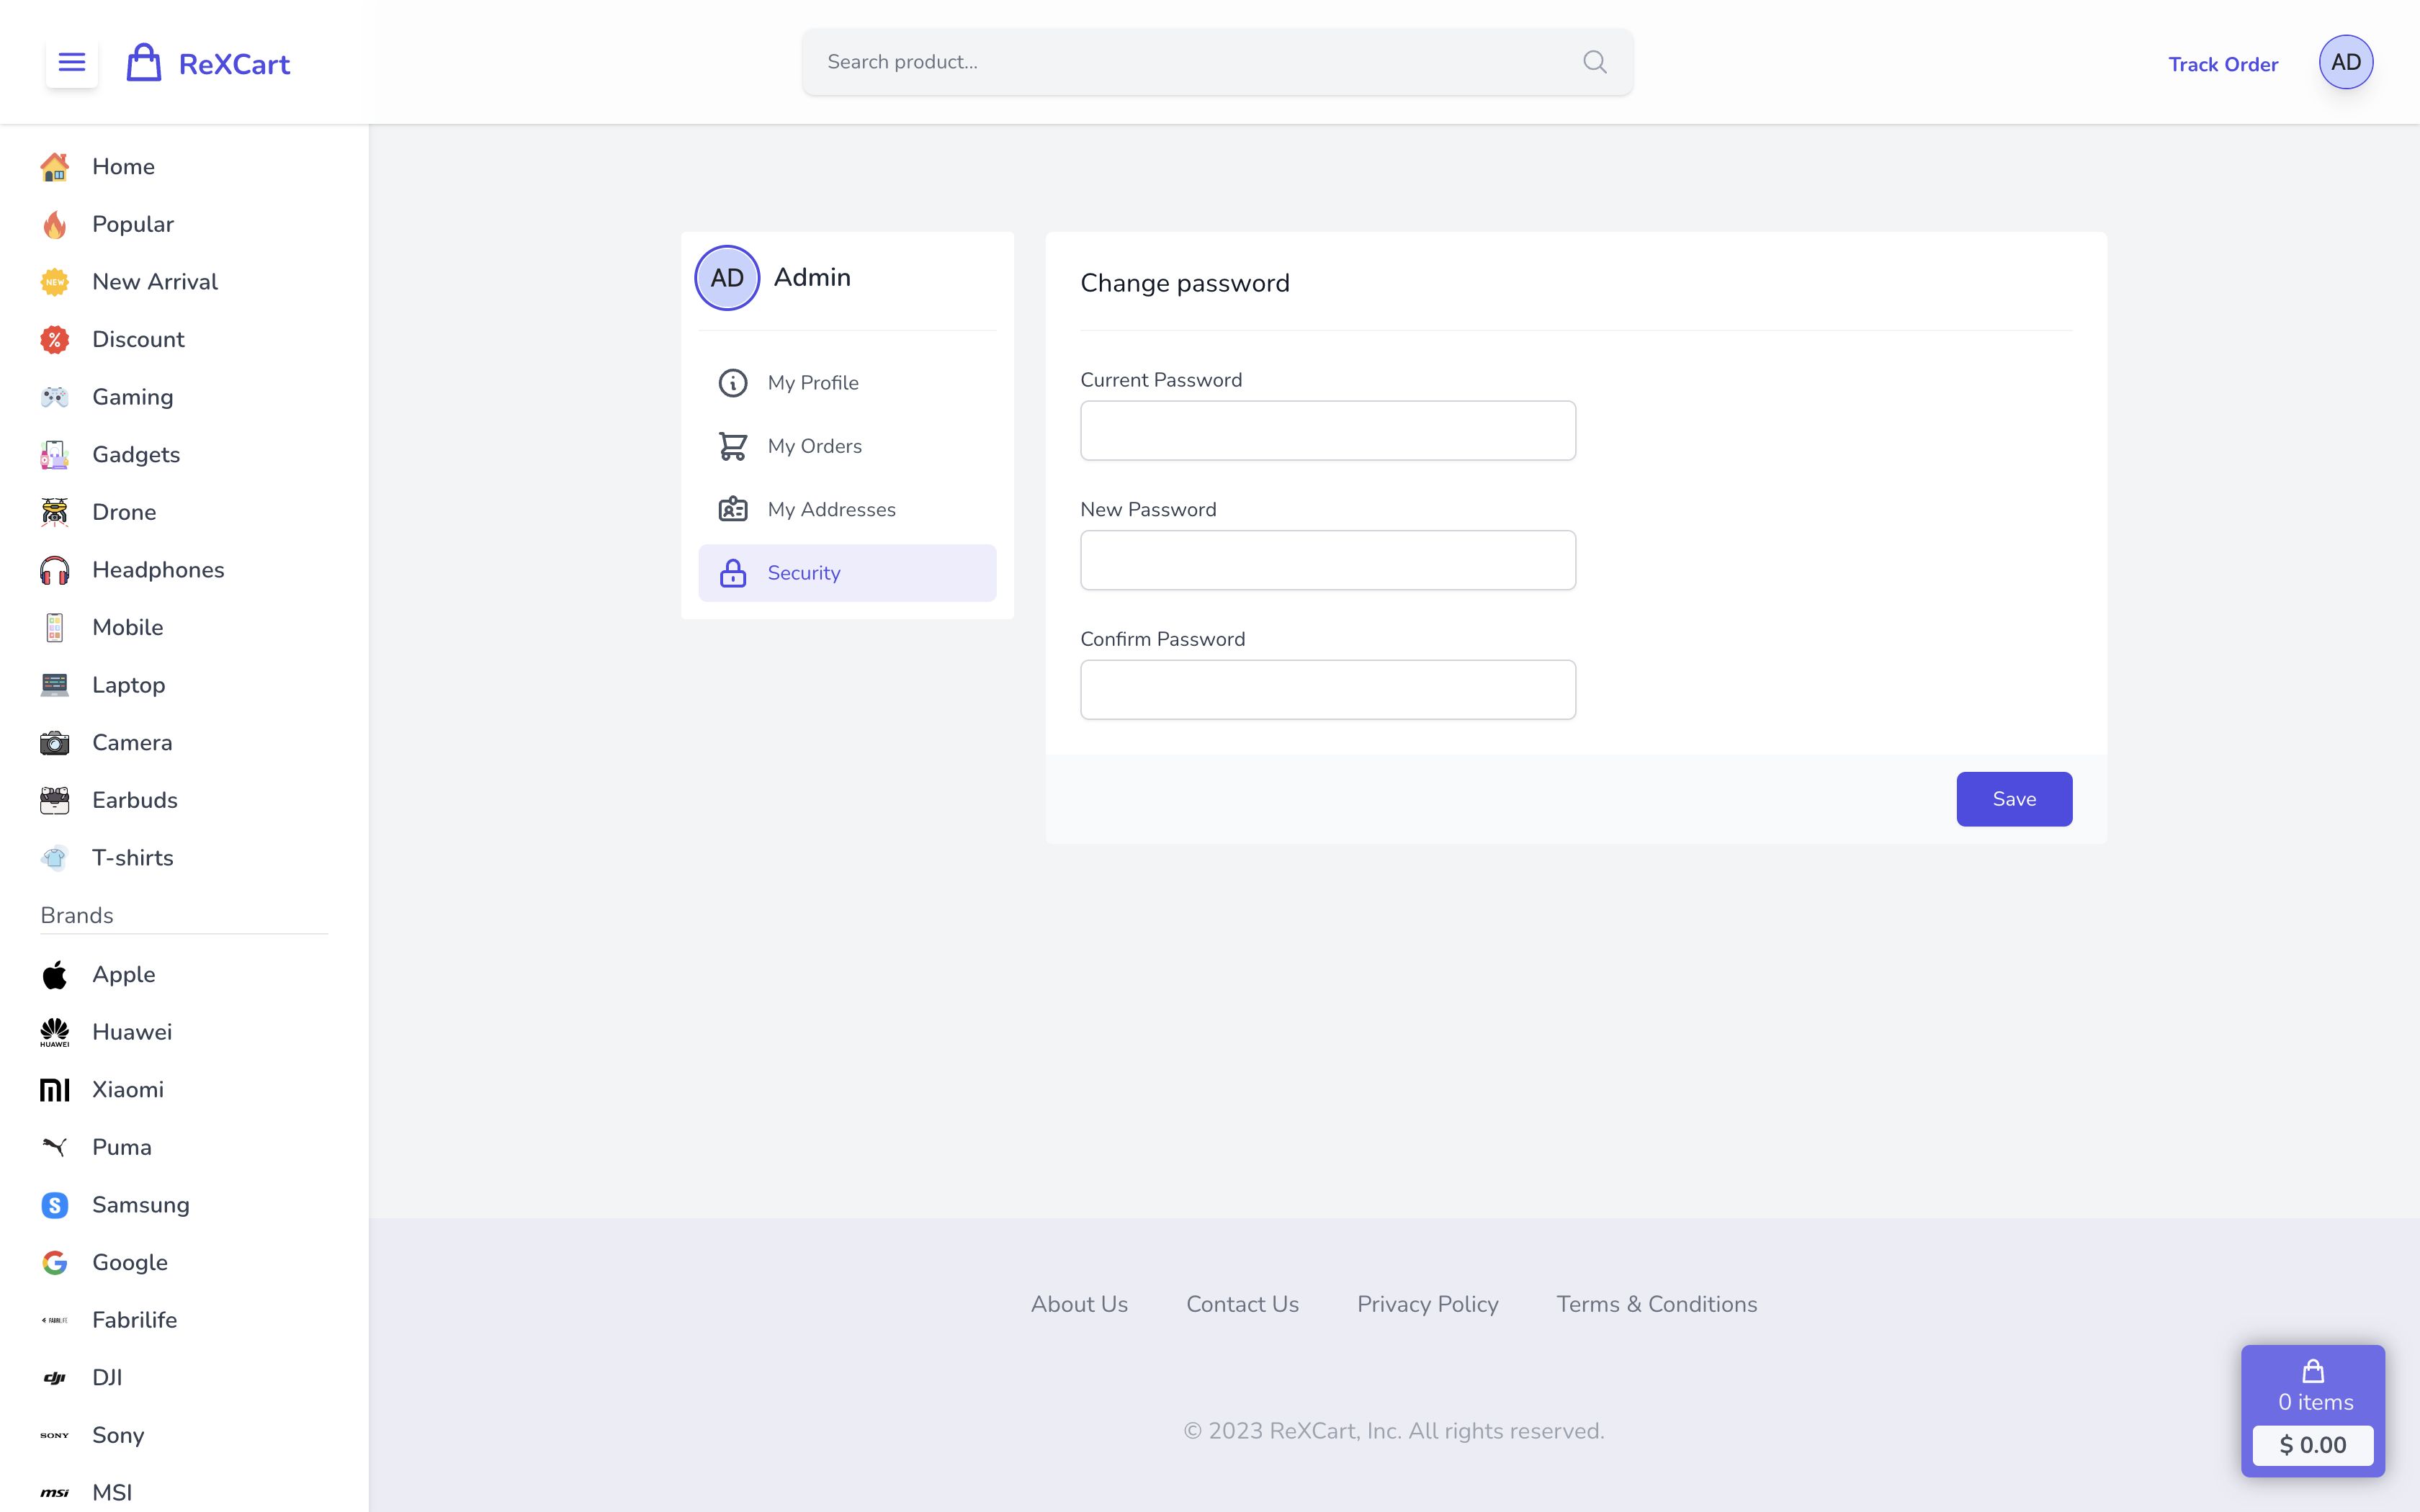Click the Mobile phone icon

(x=55, y=628)
